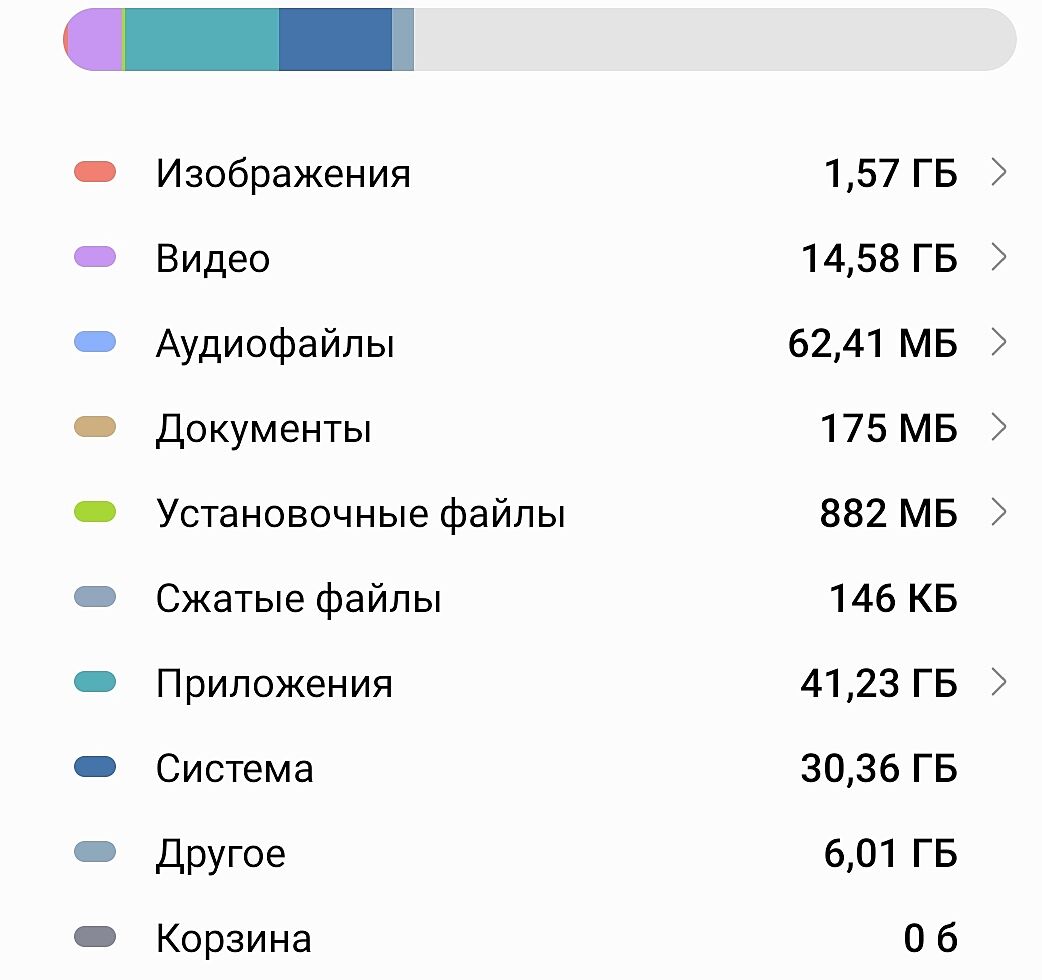
Task: Click the dark blue Система indicator
Action: (95, 768)
